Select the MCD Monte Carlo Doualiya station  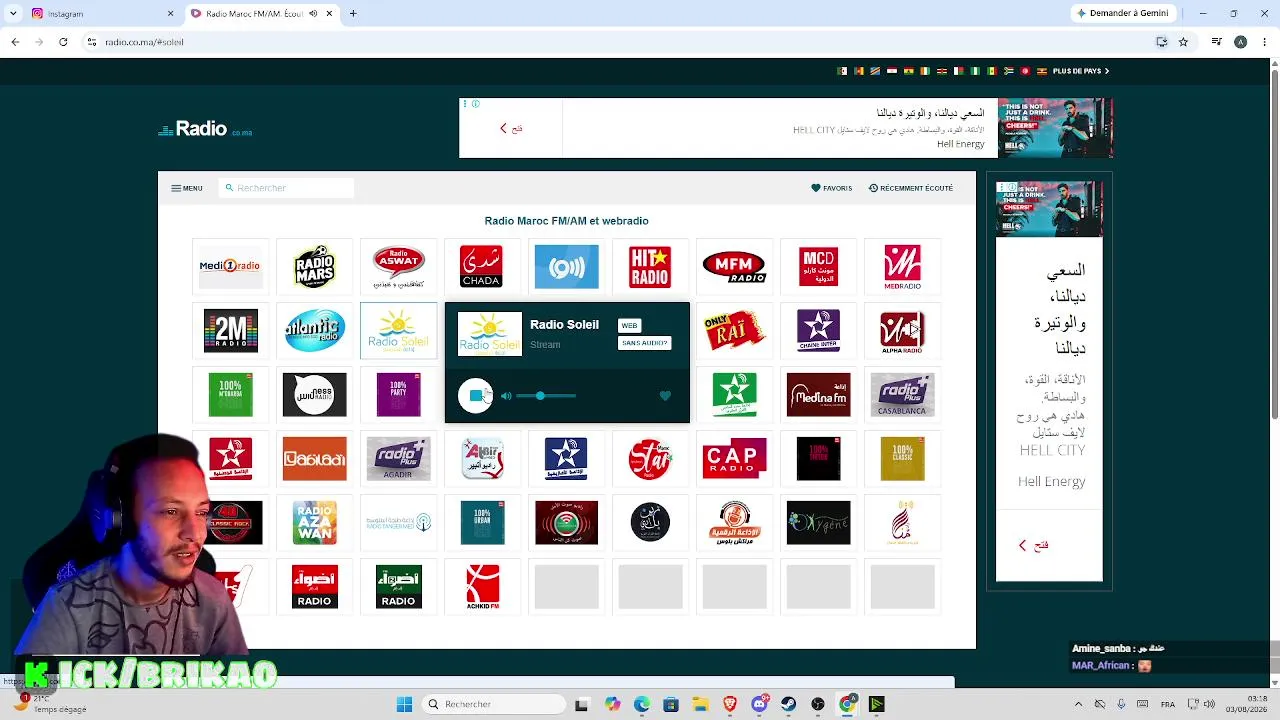(x=818, y=267)
